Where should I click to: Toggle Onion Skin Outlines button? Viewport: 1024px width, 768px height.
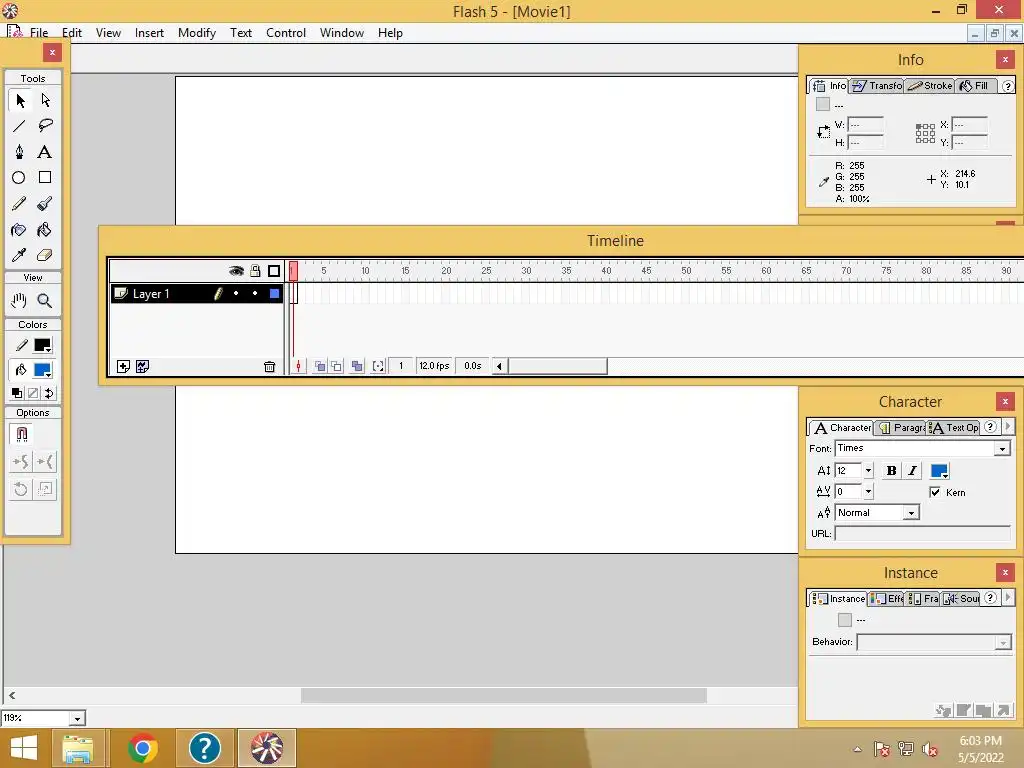(336, 366)
